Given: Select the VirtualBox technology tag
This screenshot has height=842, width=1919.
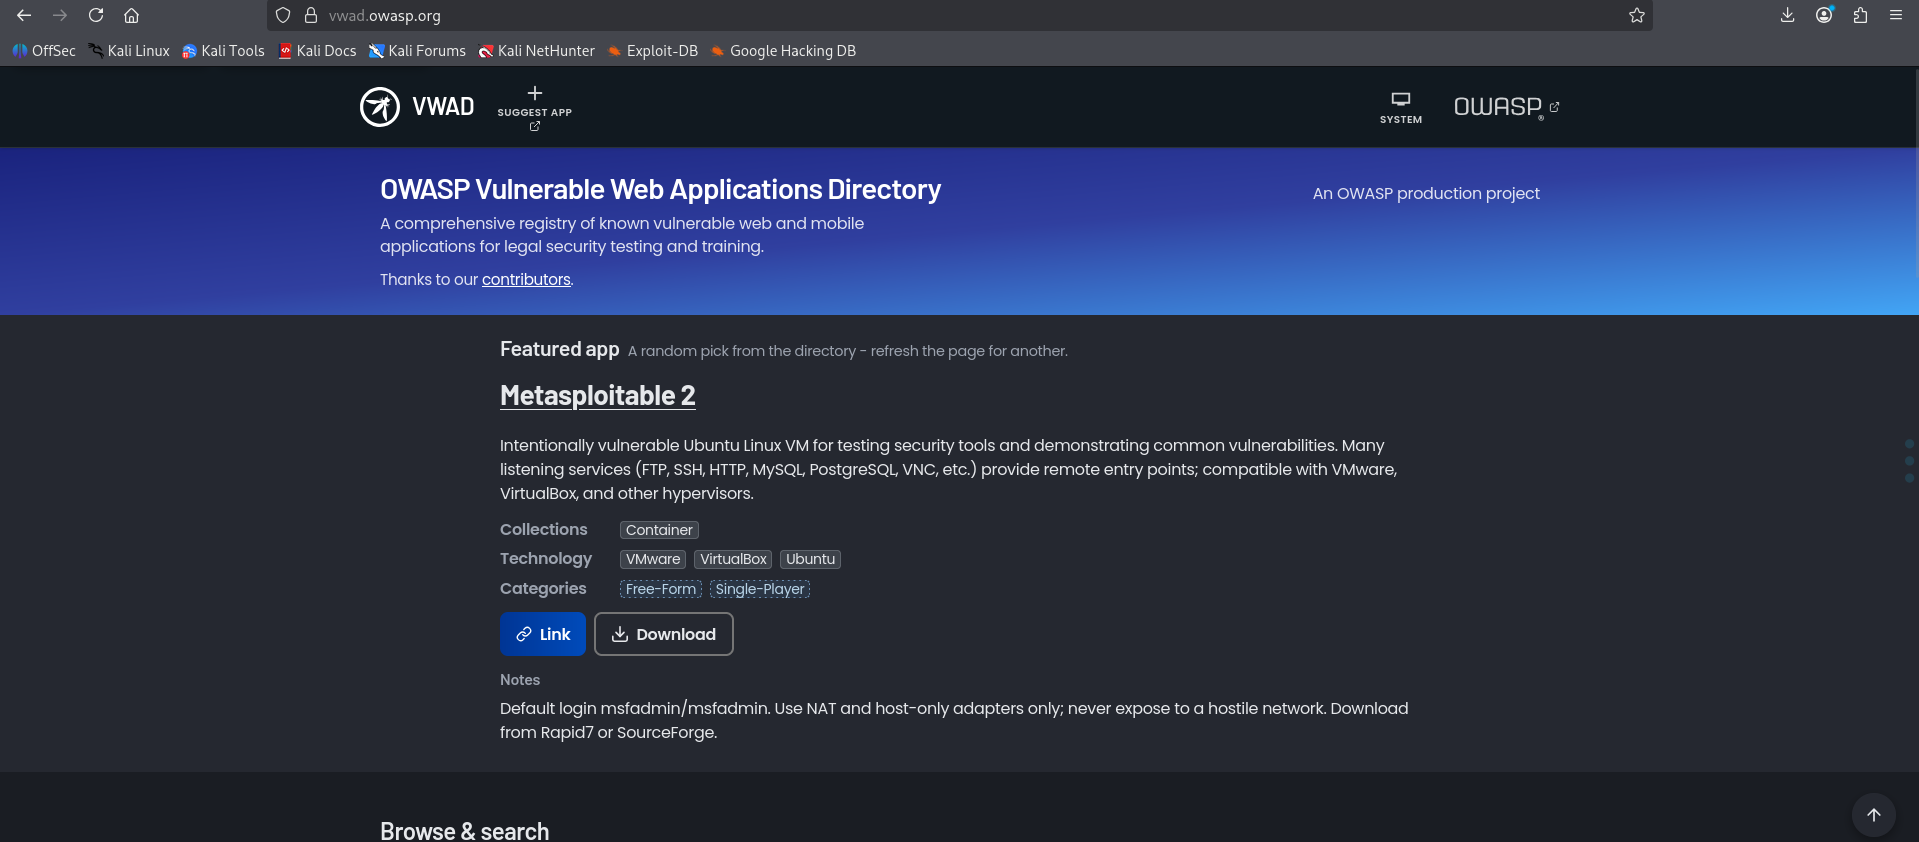Looking at the screenshot, I should pyautogui.click(x=733, y=559).
